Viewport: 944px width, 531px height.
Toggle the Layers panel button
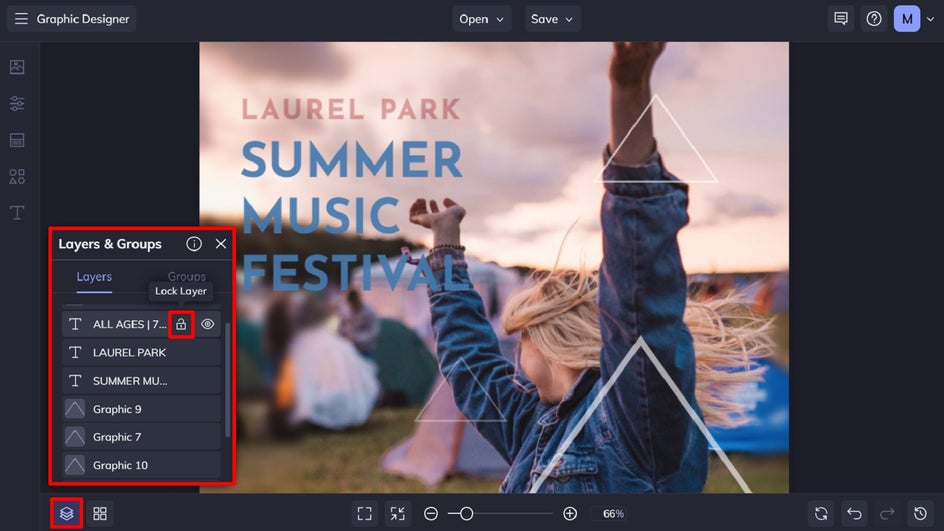click(67, 514)
